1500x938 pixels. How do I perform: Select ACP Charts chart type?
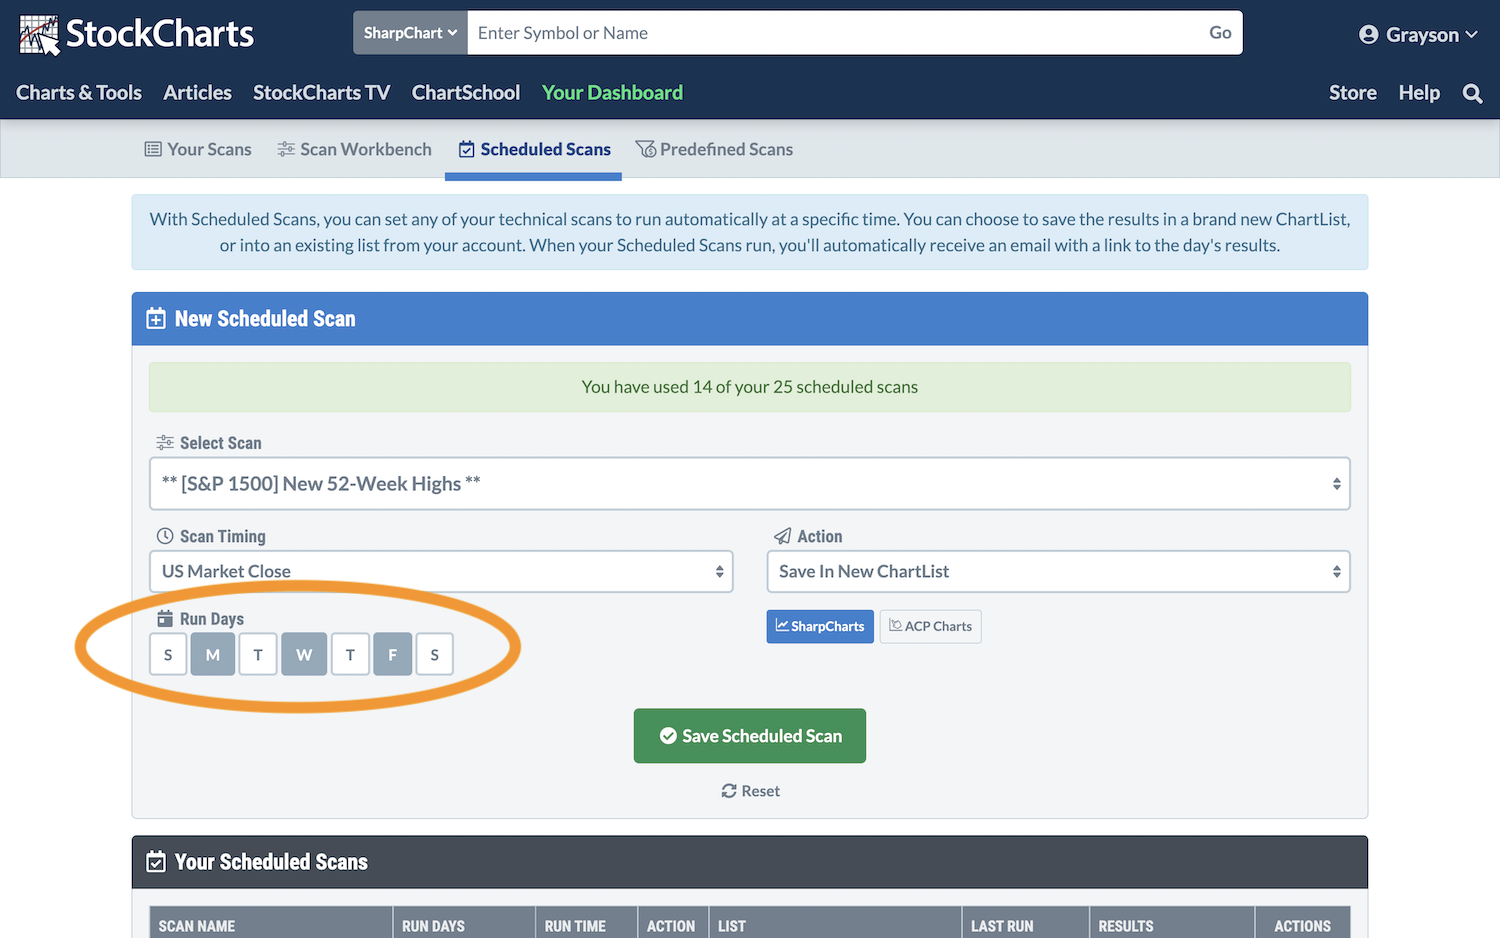930,627
